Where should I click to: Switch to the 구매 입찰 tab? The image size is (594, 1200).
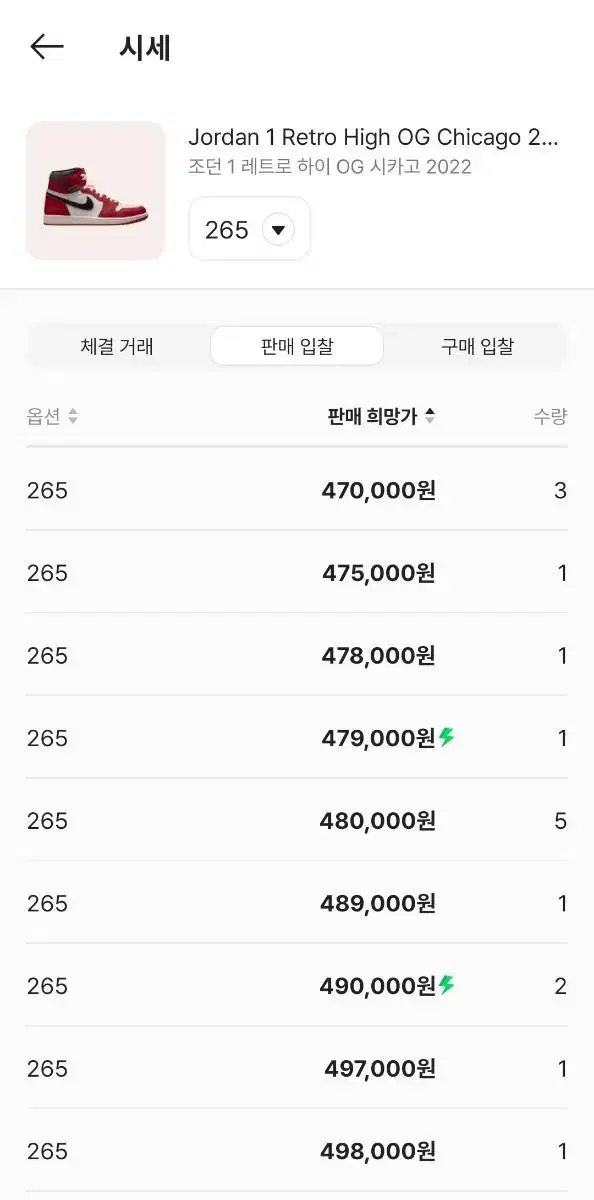click(477, 347)
